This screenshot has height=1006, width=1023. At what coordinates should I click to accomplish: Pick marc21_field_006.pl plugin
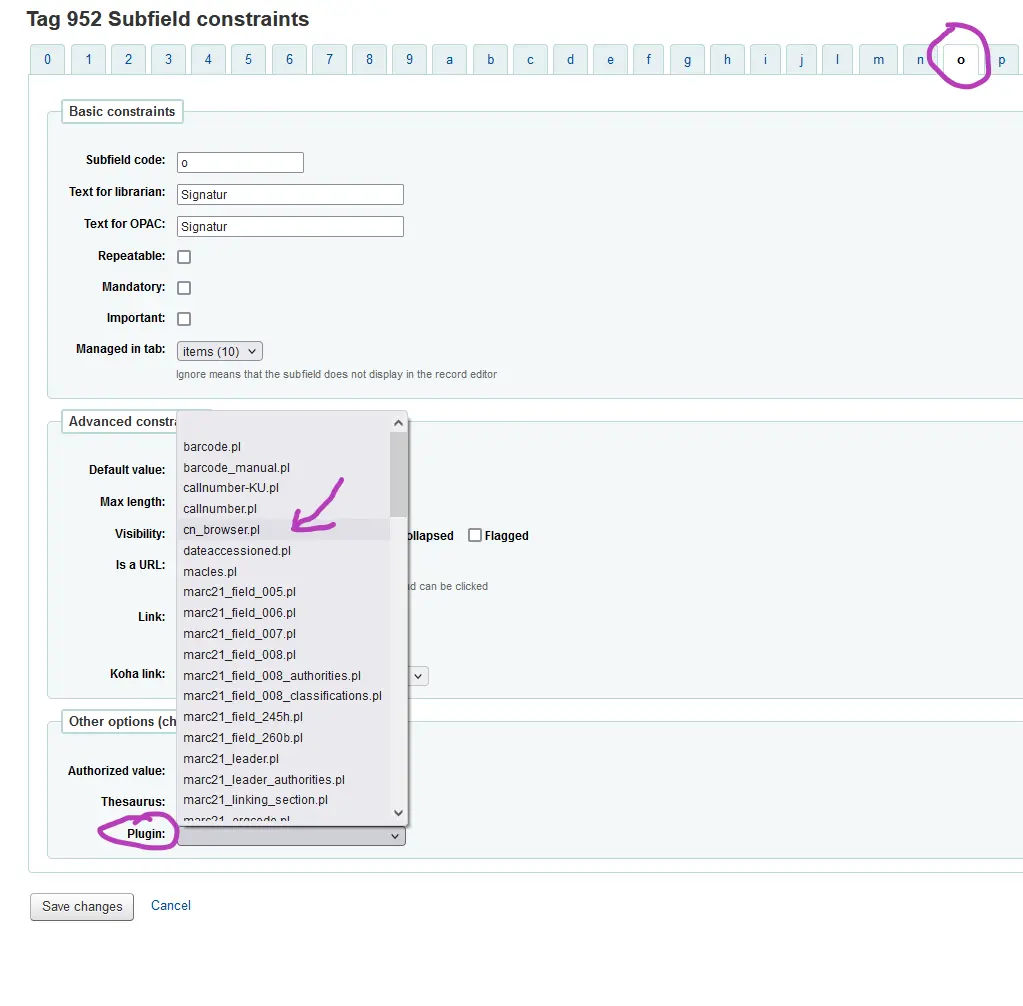[283, 613]
